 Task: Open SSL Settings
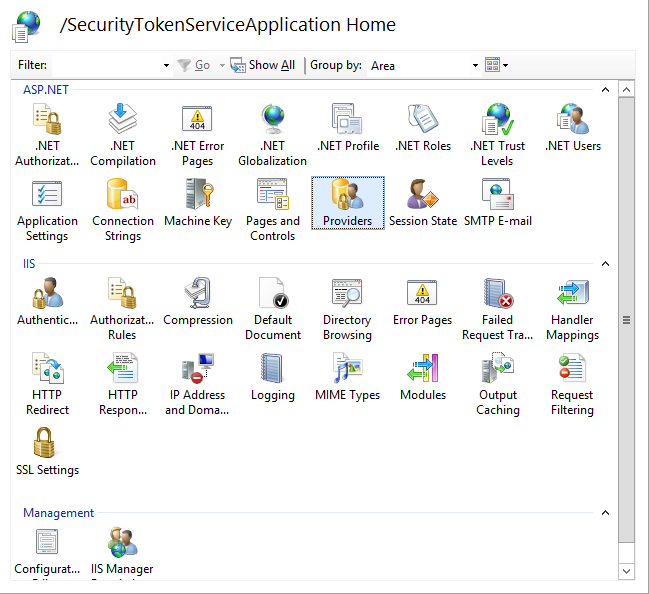47,452
